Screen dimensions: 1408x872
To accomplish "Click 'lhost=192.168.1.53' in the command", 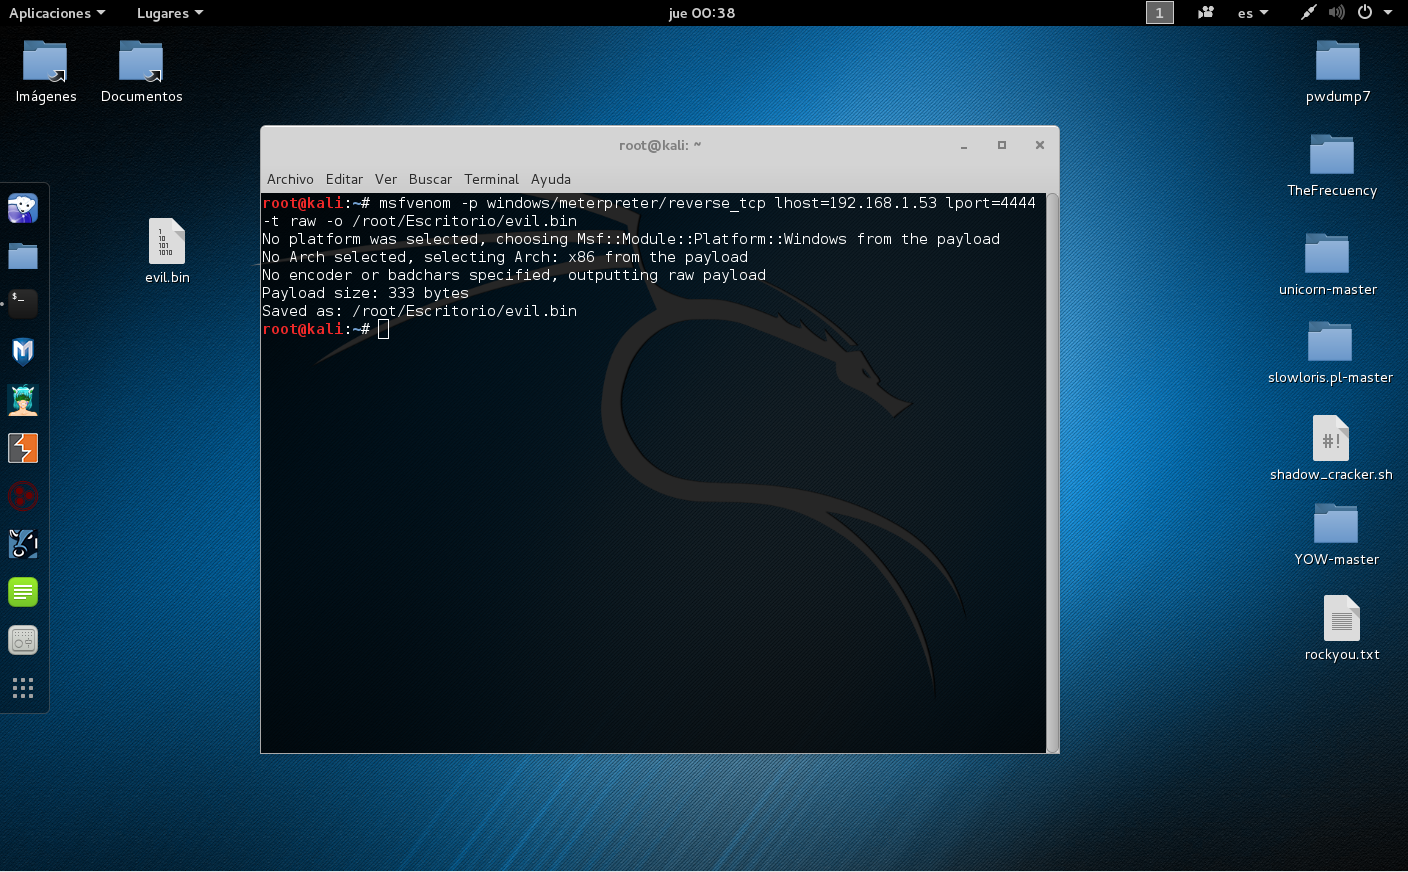I will click(x=856, y=203).
